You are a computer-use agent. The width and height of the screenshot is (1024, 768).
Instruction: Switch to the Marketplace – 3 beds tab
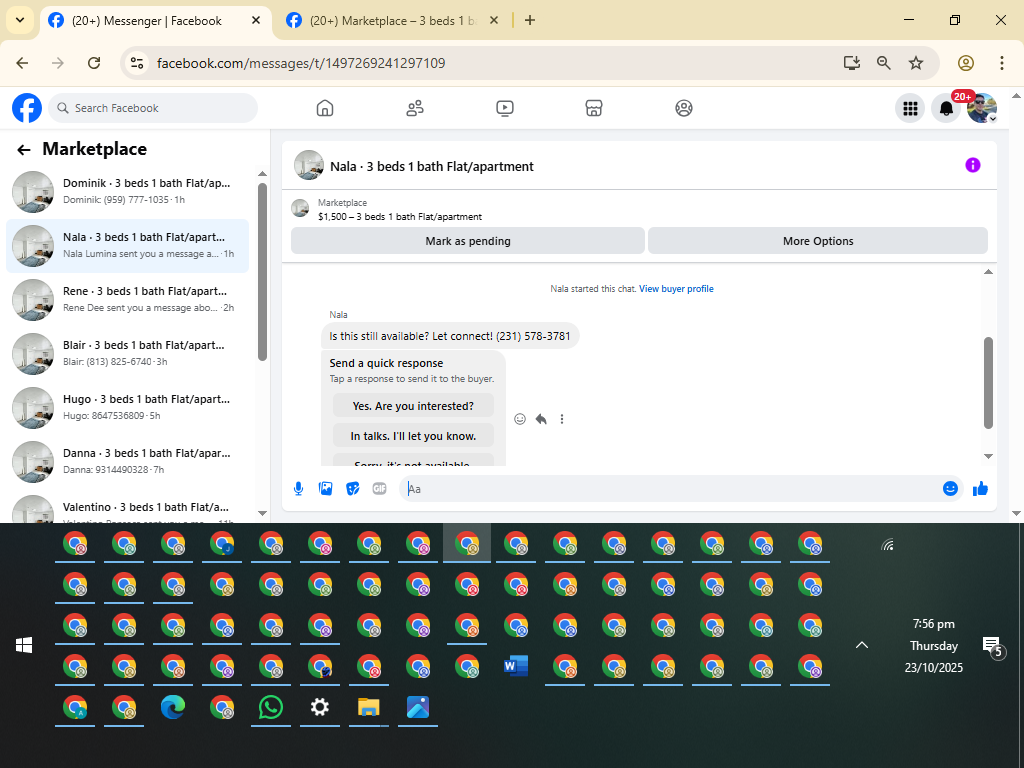393,21
